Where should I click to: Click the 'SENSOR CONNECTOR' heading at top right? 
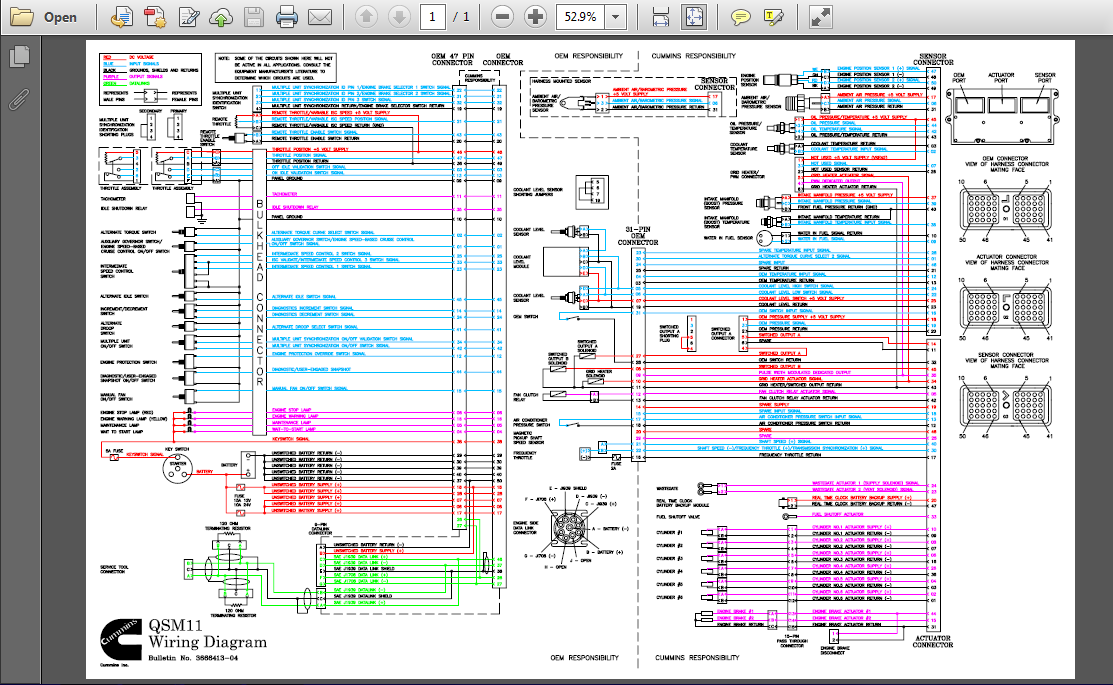pos(933,59)
